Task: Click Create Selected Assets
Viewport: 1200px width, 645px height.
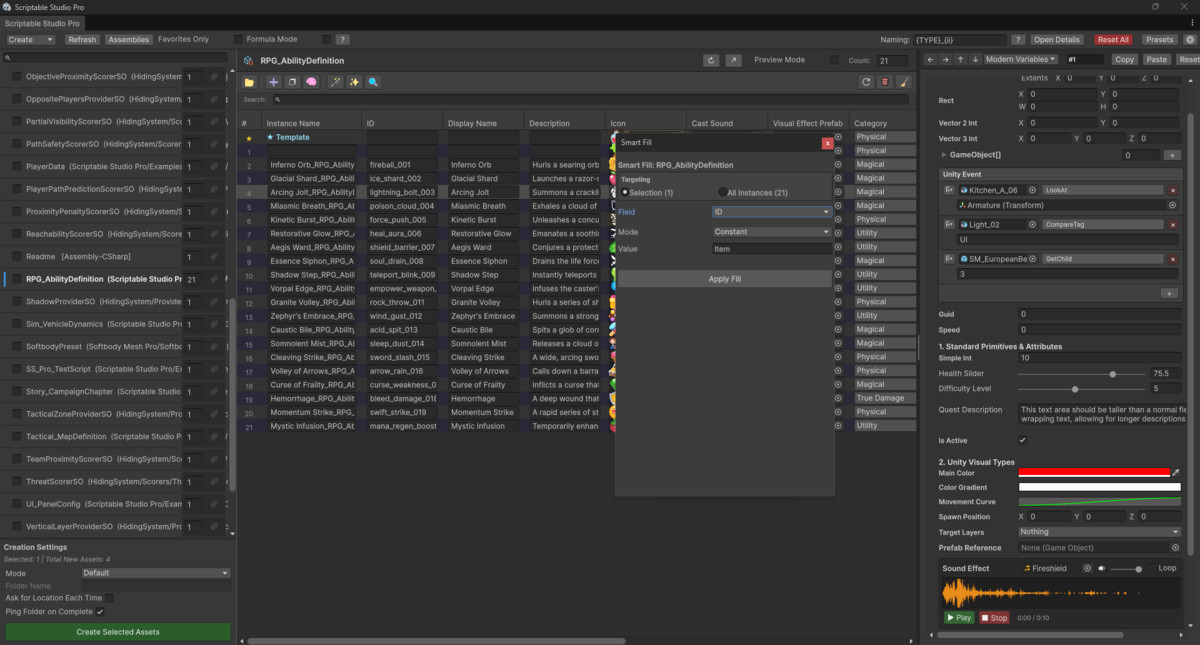Action: (117, 632)
